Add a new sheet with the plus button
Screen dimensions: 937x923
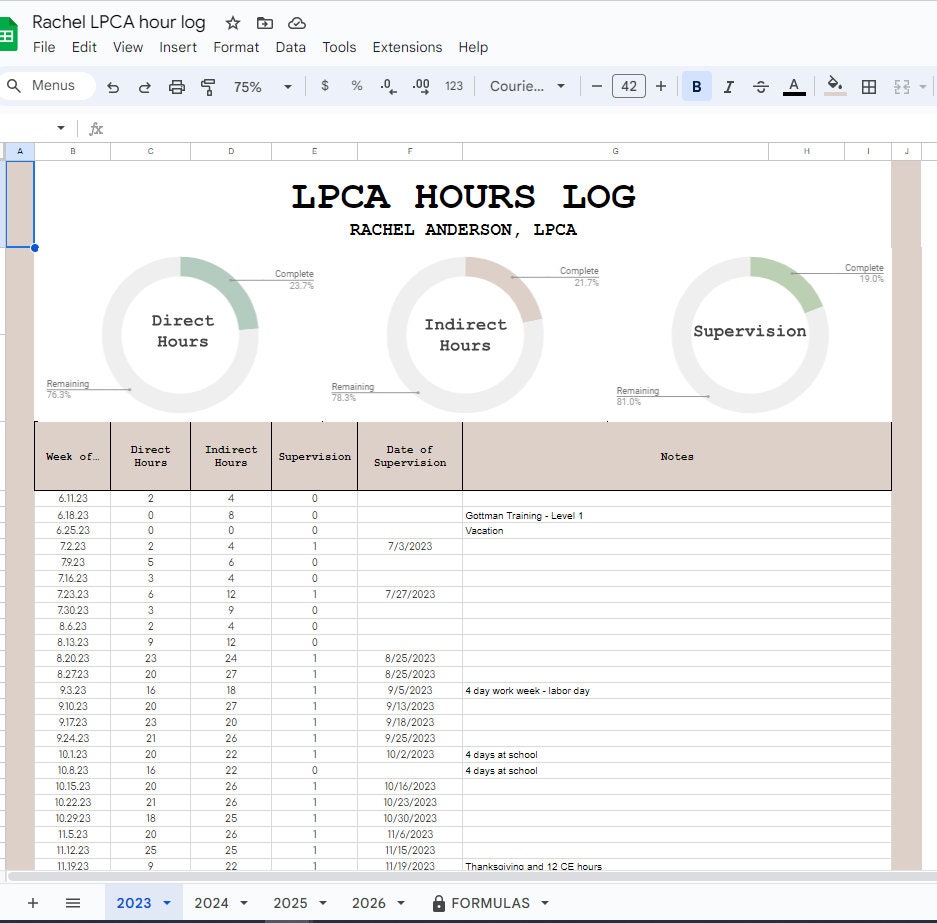pos(34,902)
